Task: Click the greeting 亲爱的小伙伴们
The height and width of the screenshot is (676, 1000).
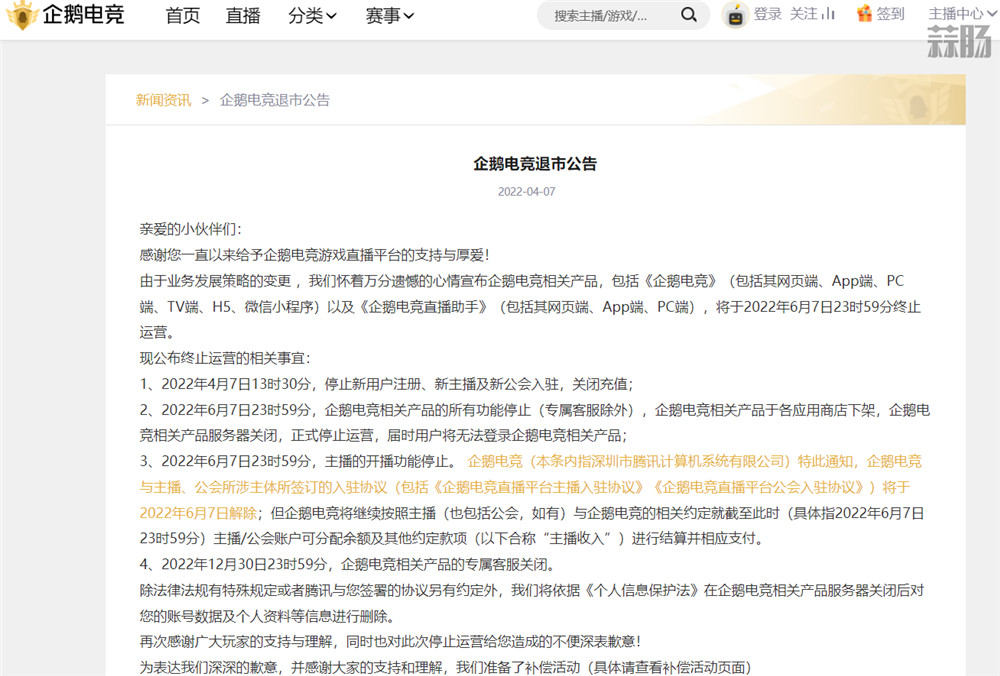Action: pos(191,230)
